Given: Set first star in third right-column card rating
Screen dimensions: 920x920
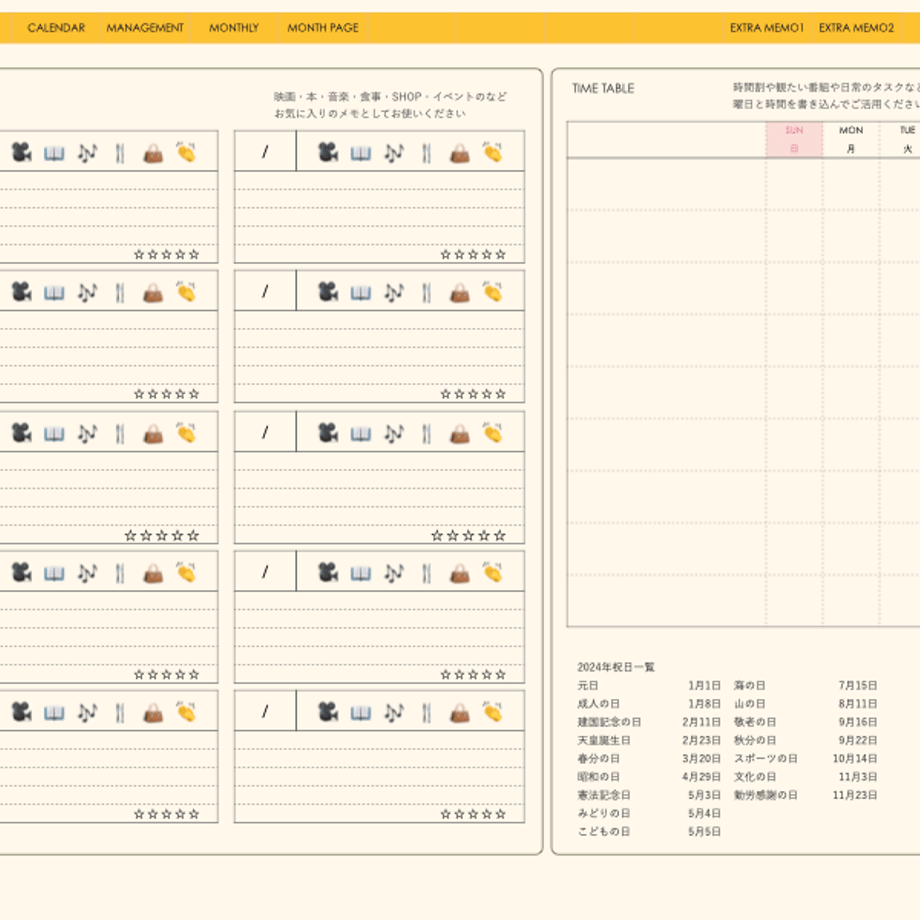Looking at the screenshot, I should [x=437, y=535].
